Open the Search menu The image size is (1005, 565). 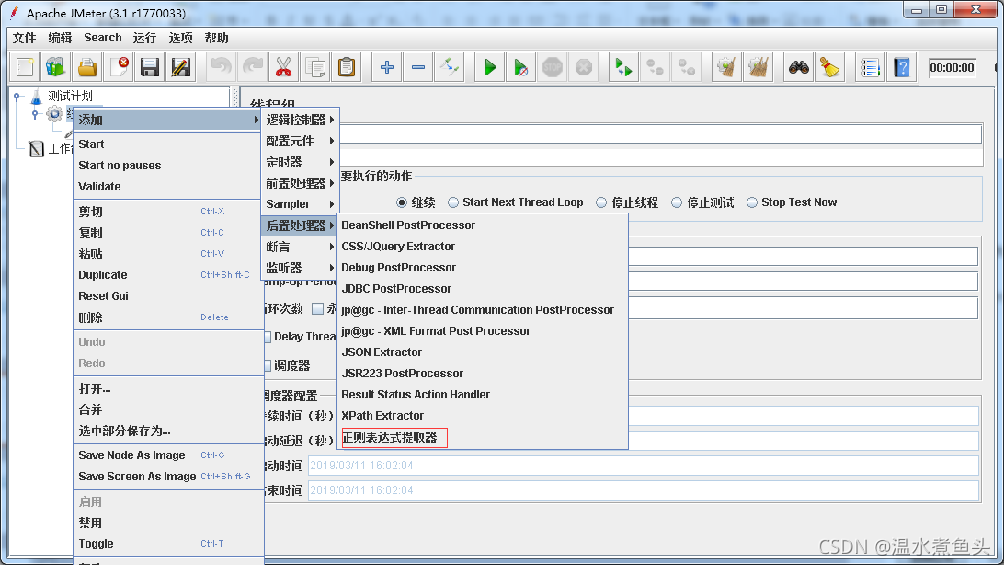coord(103,38)
